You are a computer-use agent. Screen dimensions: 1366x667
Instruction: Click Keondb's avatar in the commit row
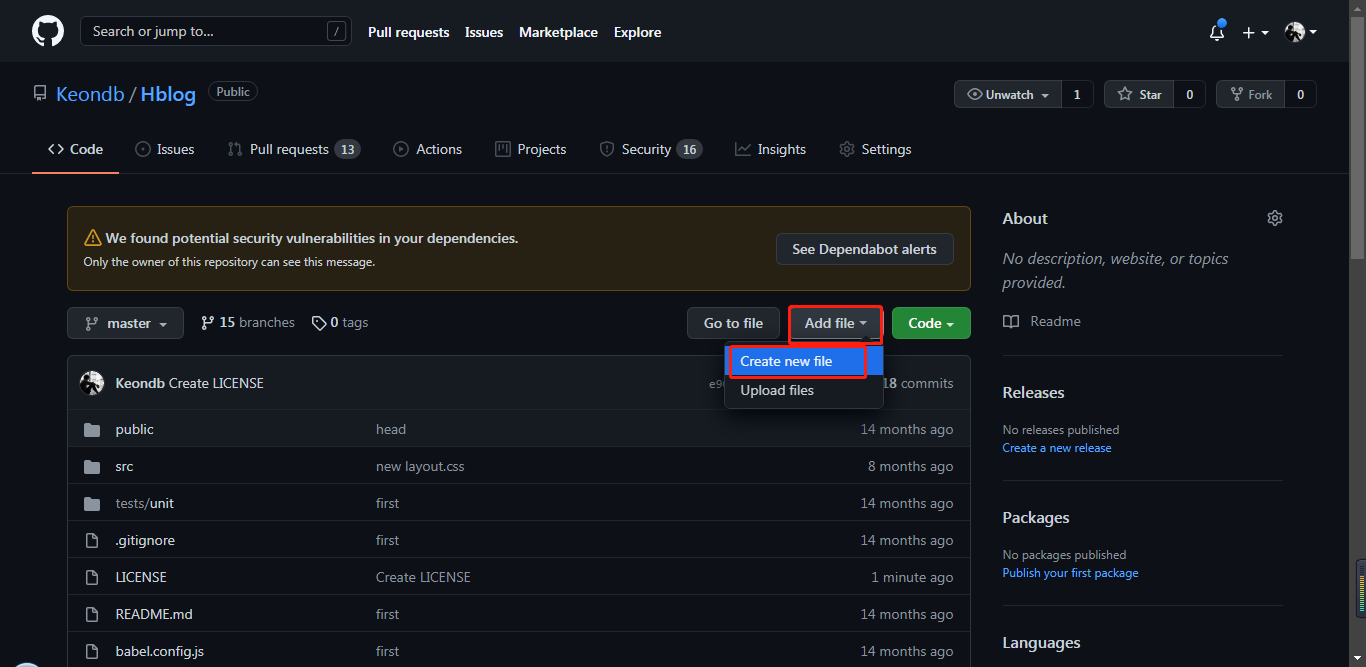pos(92,383)
